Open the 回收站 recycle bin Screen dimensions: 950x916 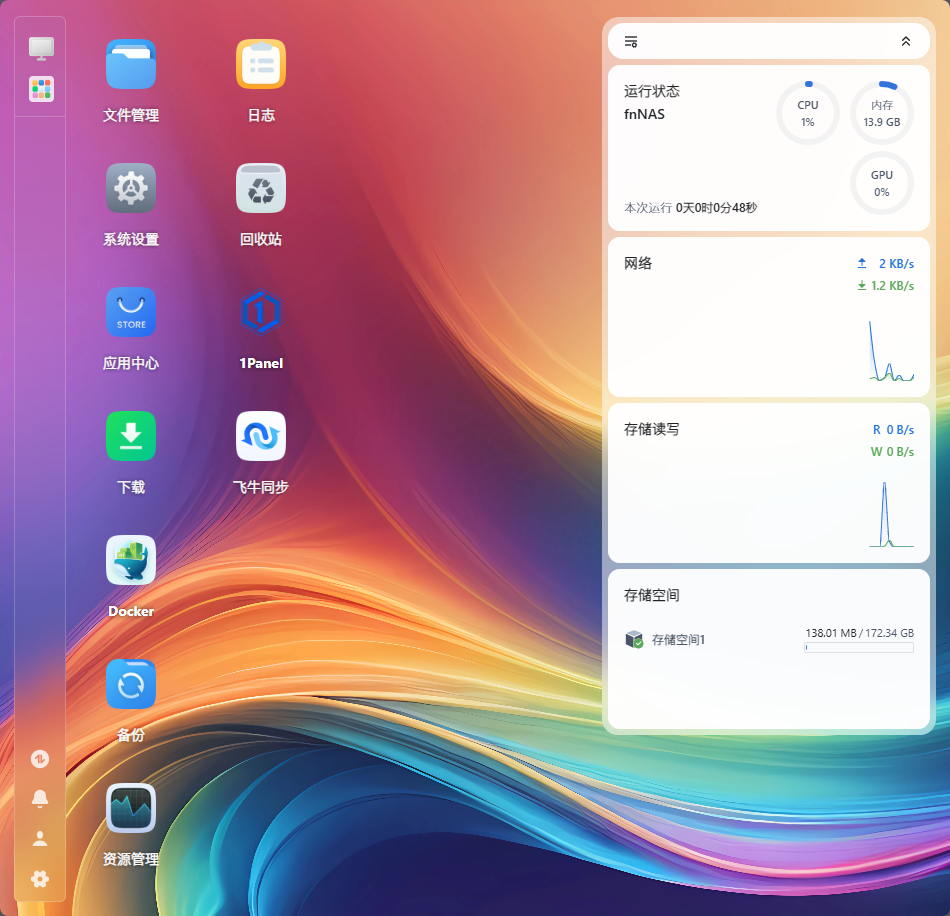click(261, 188)
